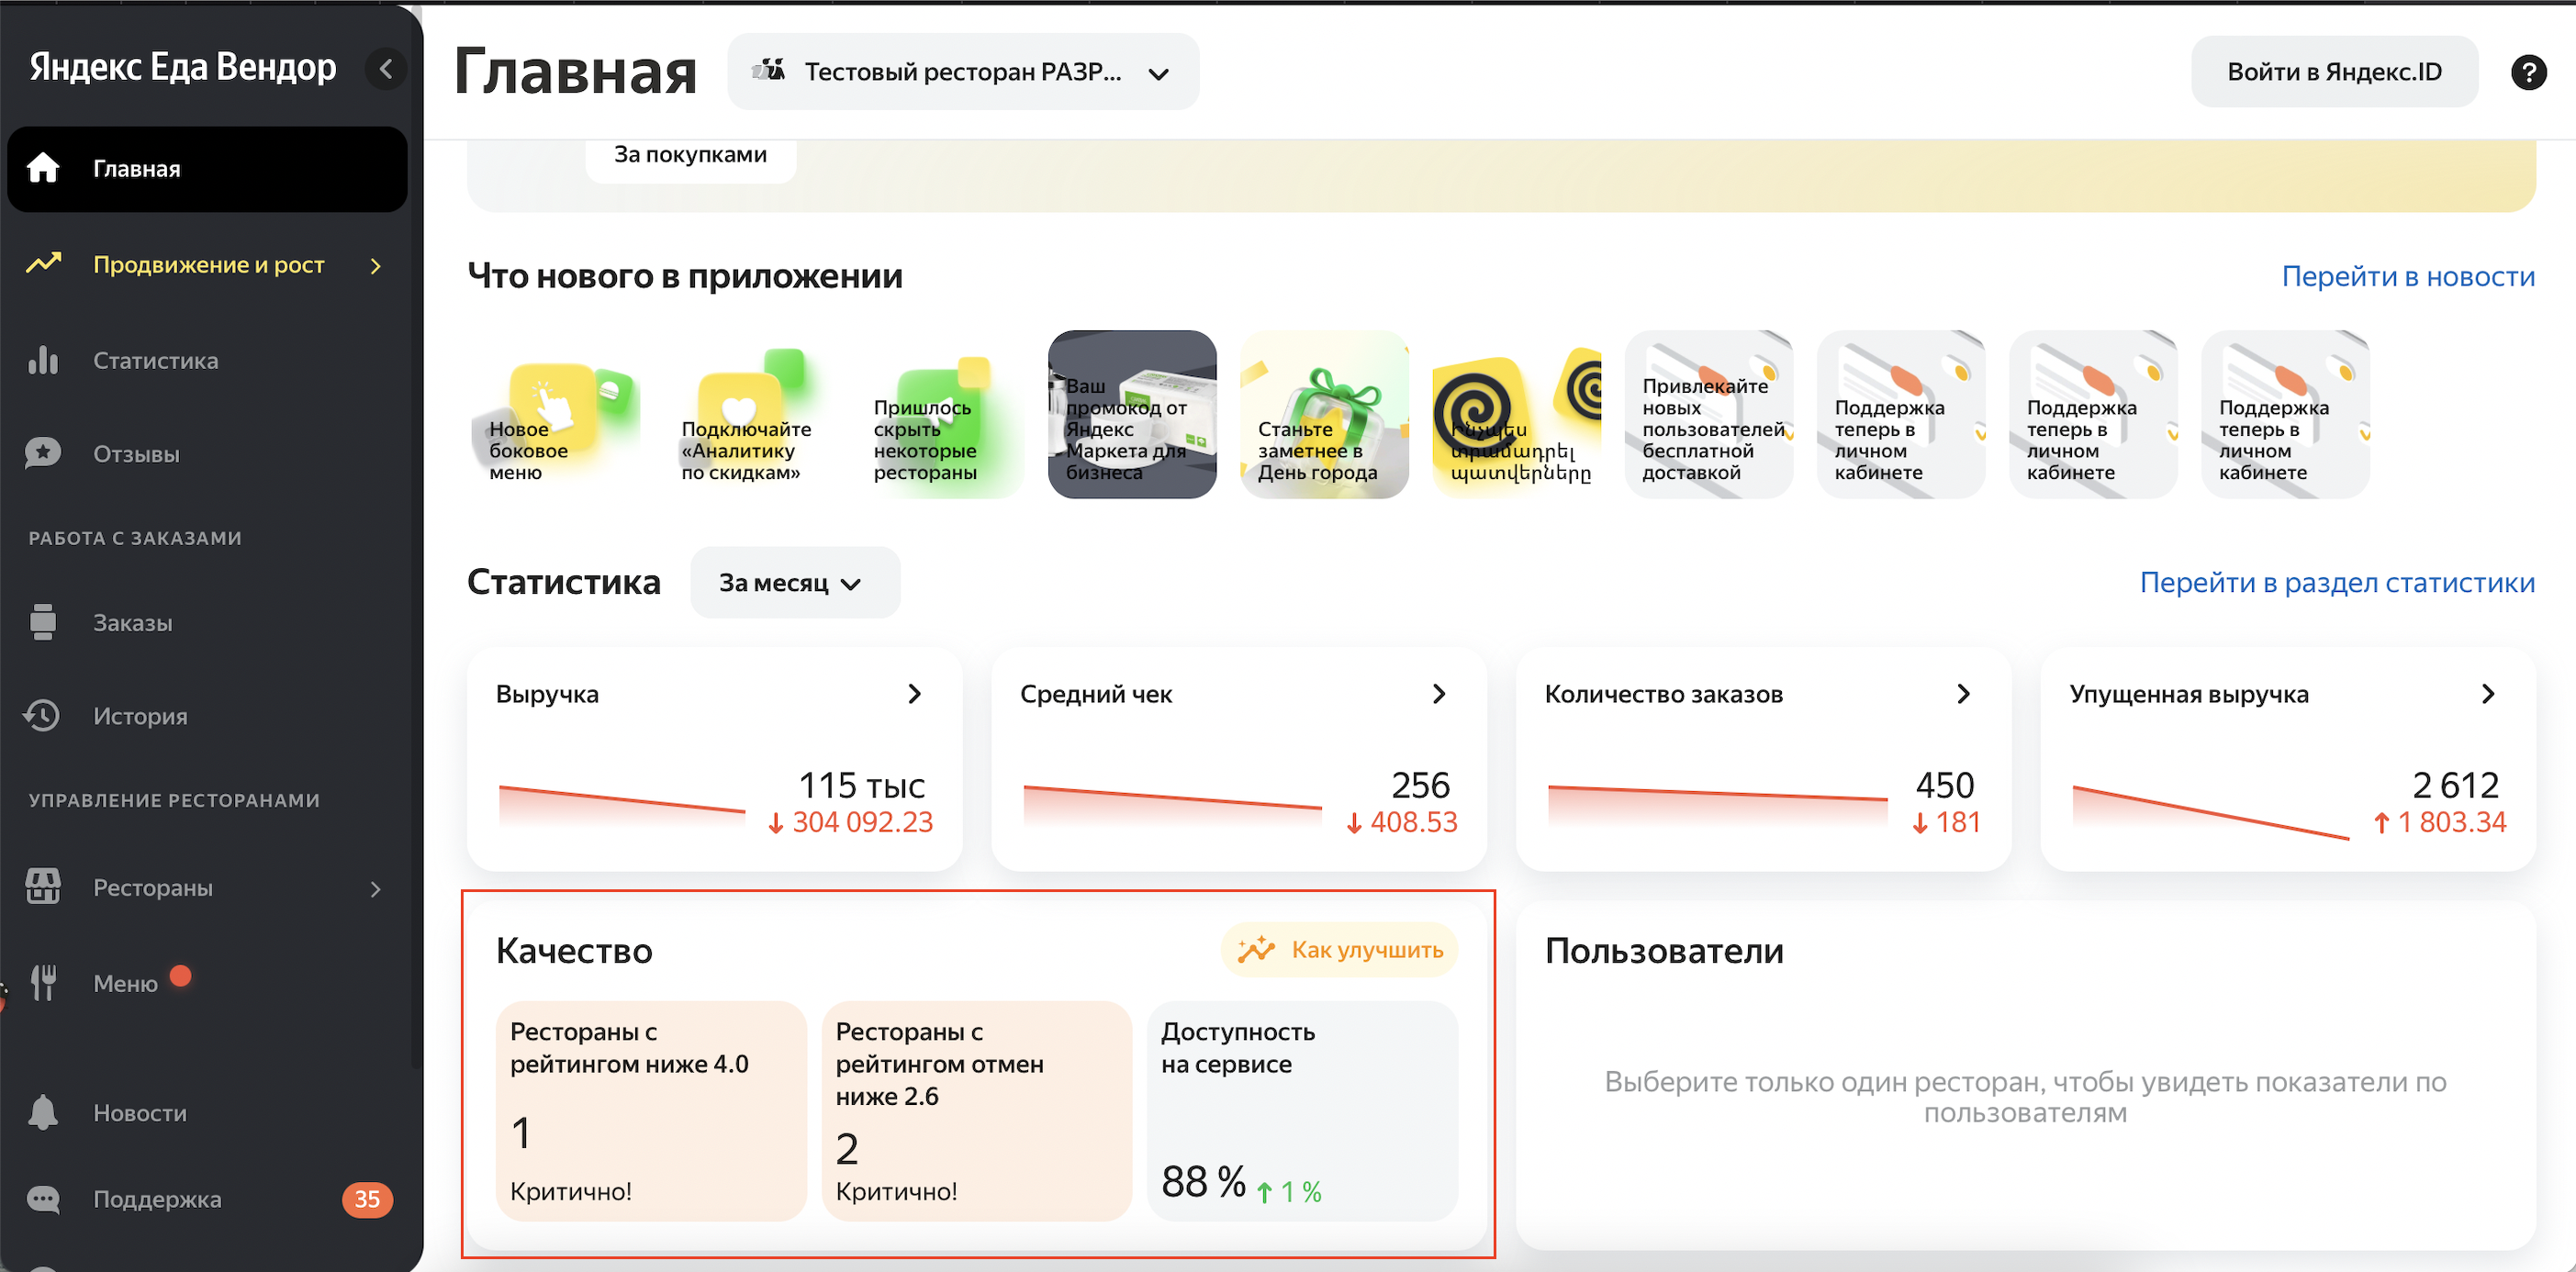Open the За месяц period dropdown
This screenshot has width=2576, height=1272.
[x=795, y=582]
